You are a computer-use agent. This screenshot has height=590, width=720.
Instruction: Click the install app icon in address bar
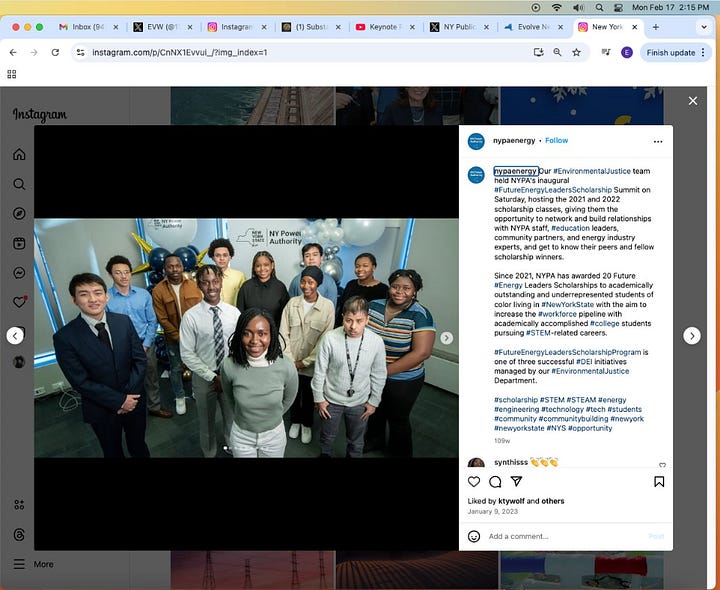coord(539,52)
